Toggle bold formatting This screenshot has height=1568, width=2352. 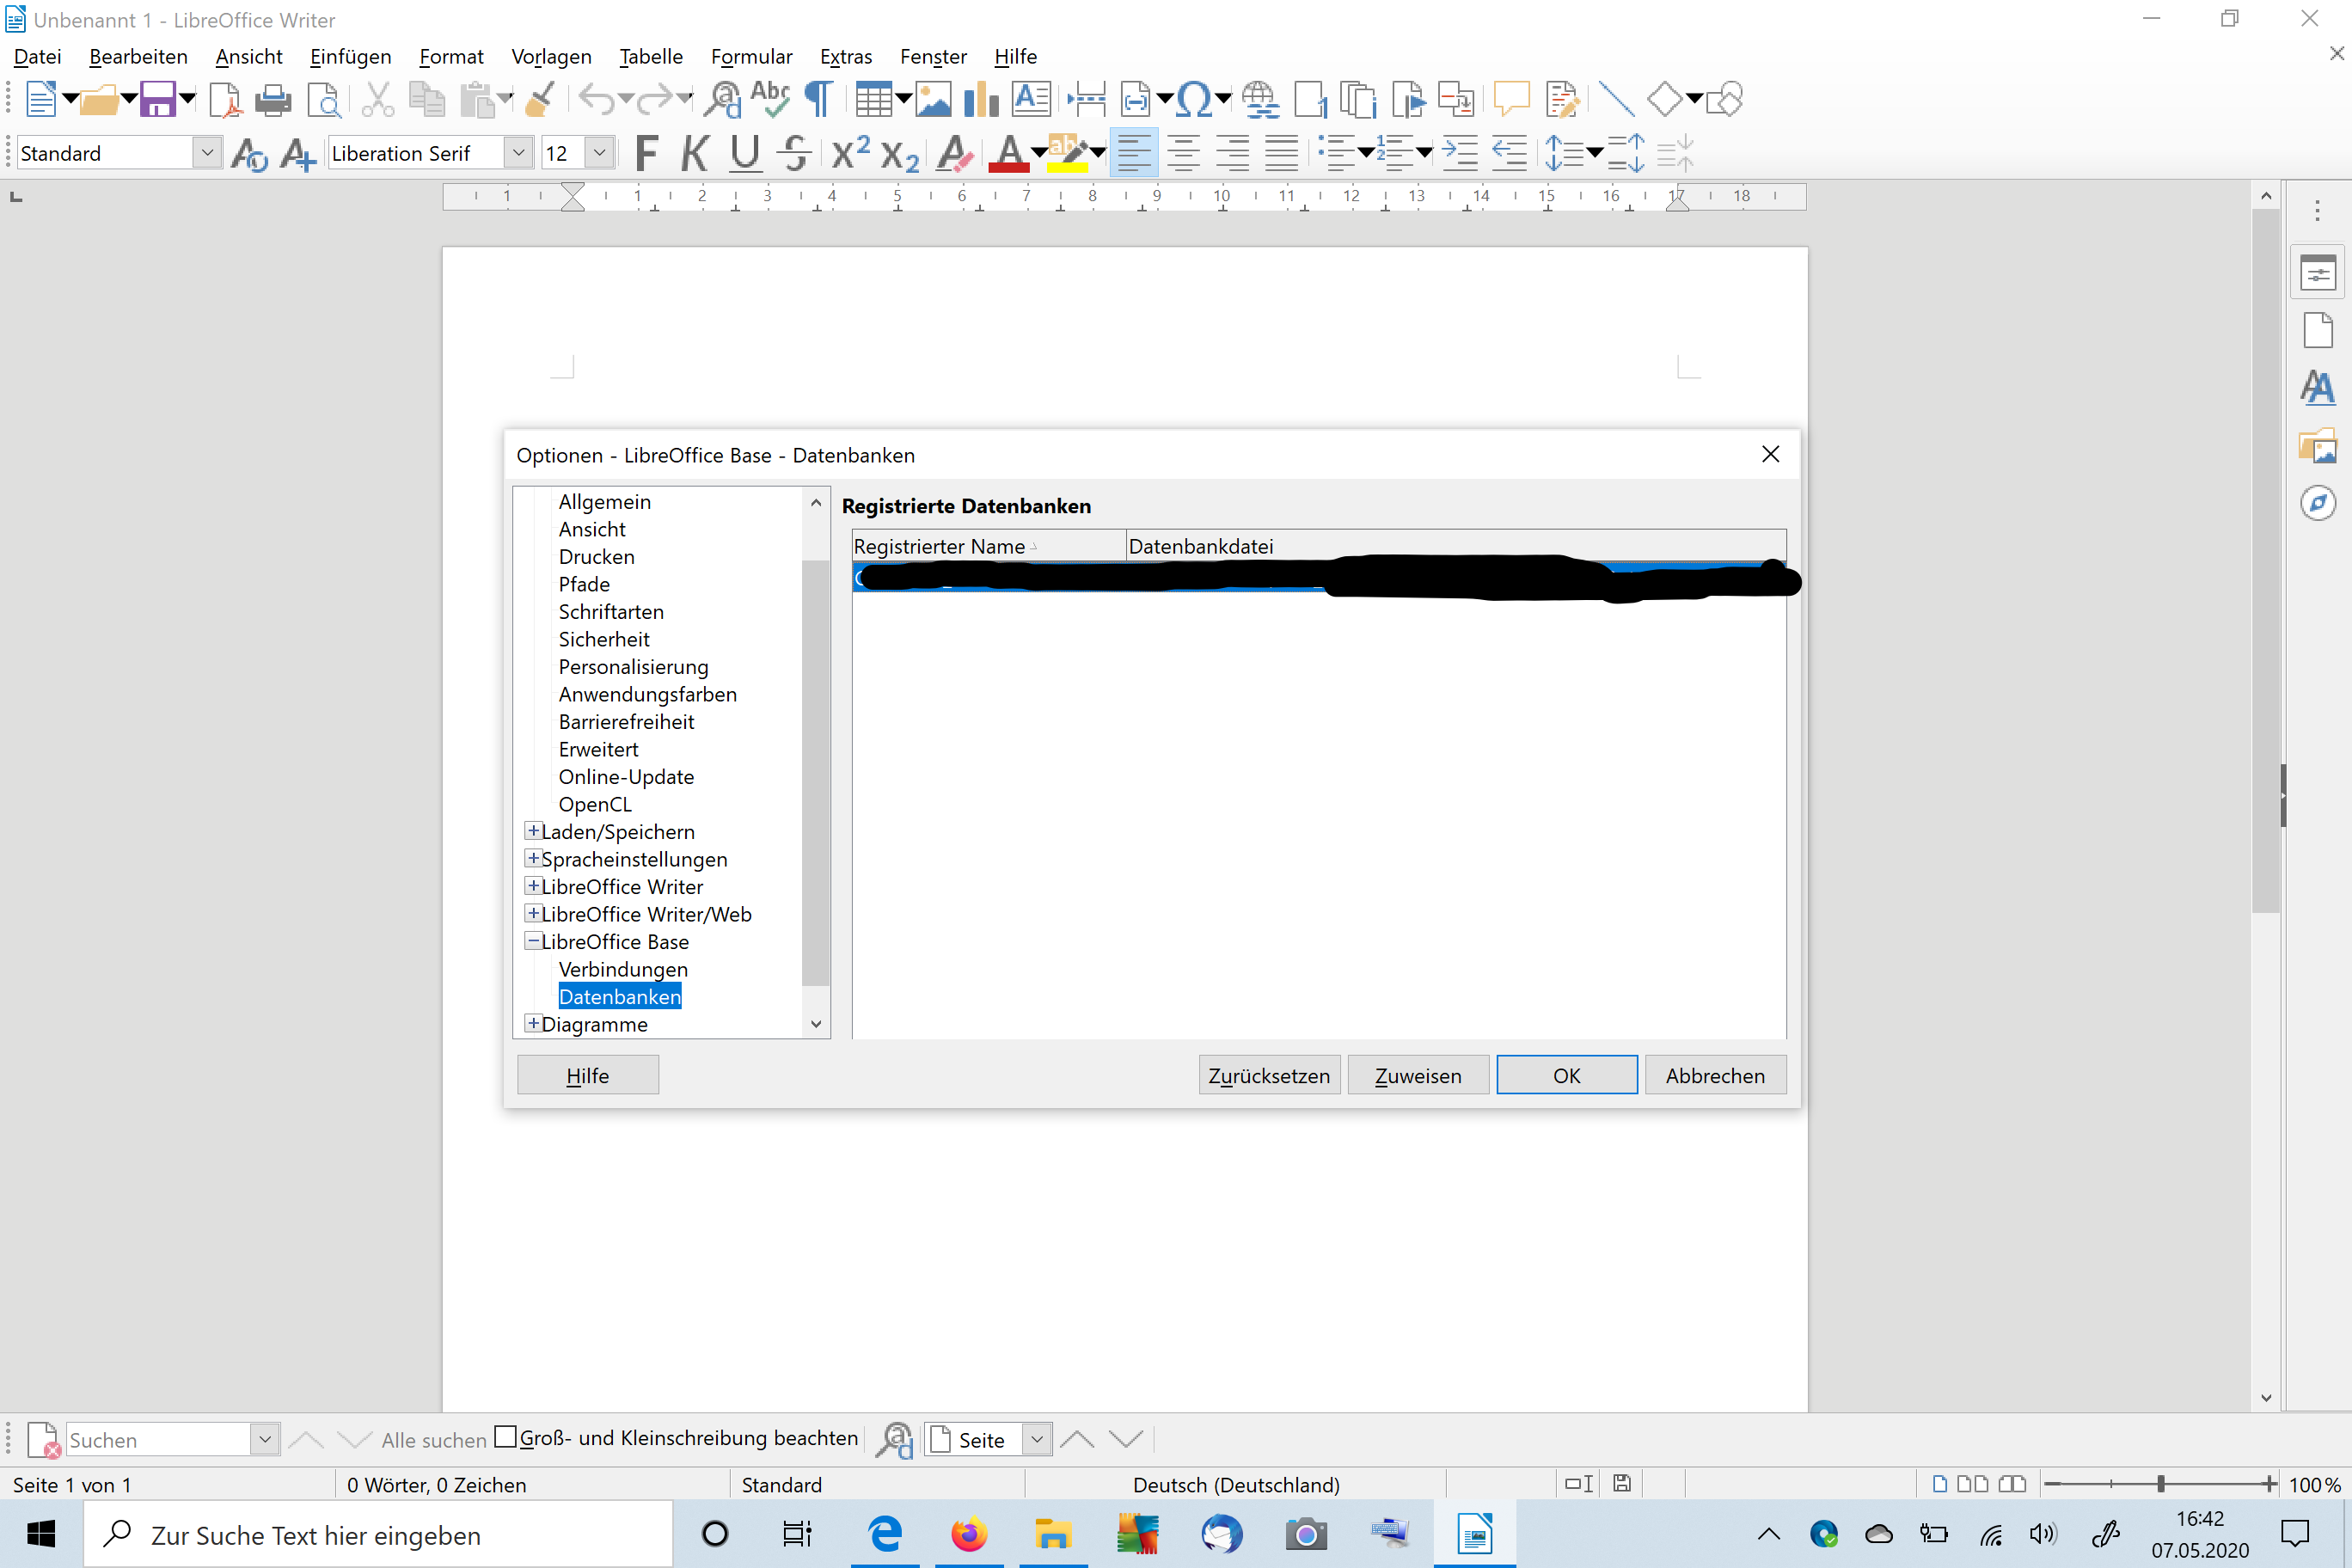[x=646, y=152]
